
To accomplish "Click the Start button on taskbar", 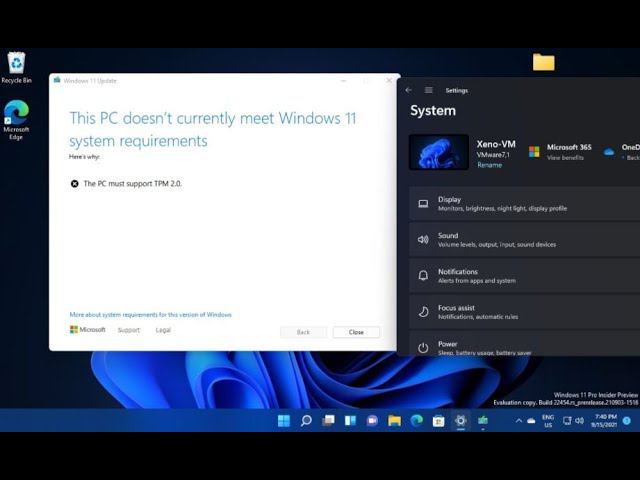I will click(284, 420).
